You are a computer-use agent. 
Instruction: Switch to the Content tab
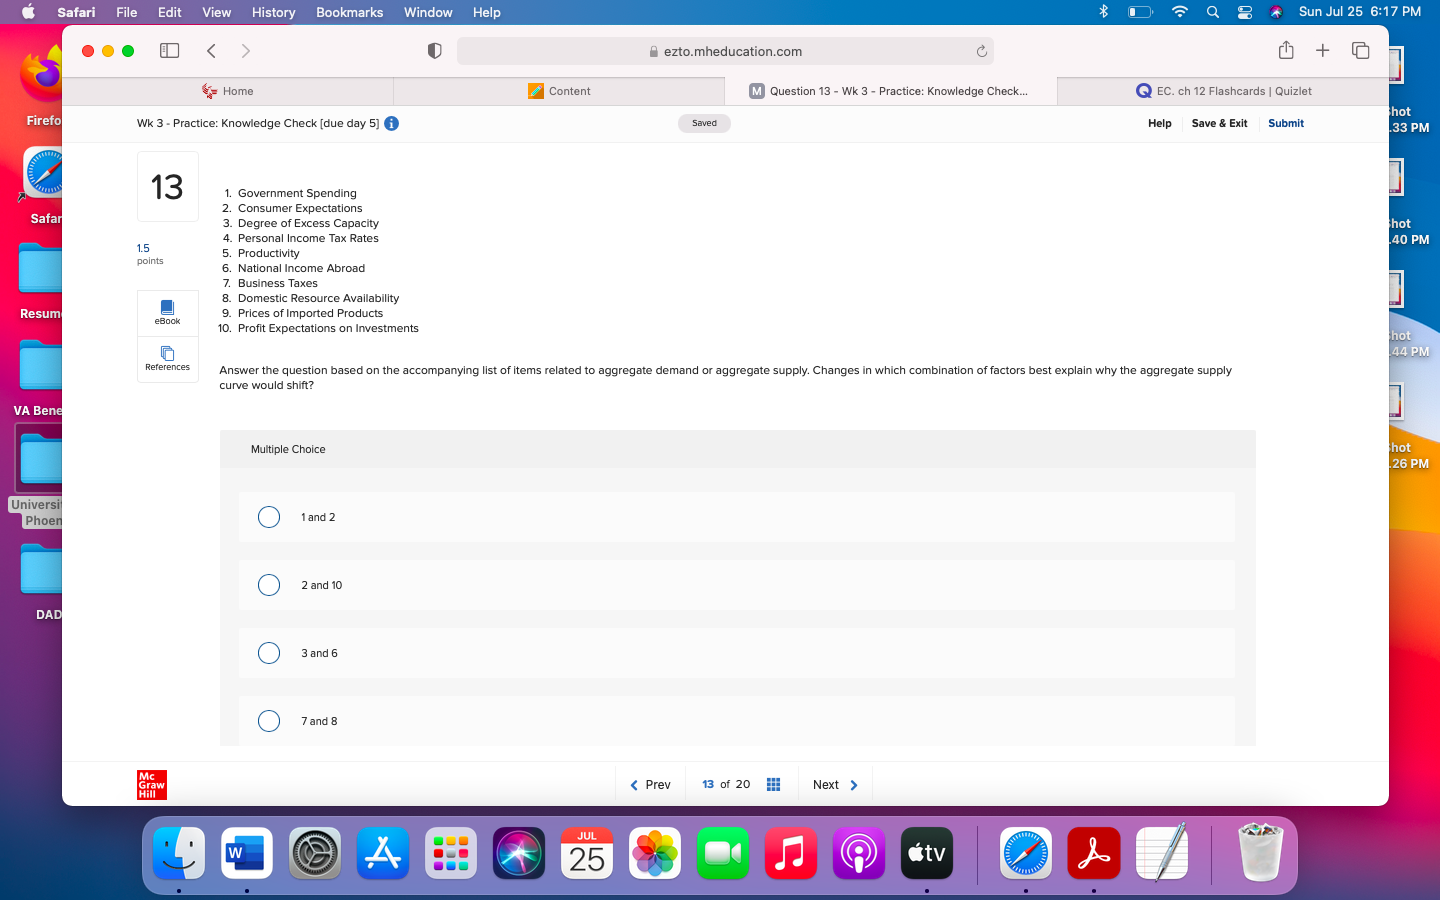pyautogui.click(x=560, y=91)
